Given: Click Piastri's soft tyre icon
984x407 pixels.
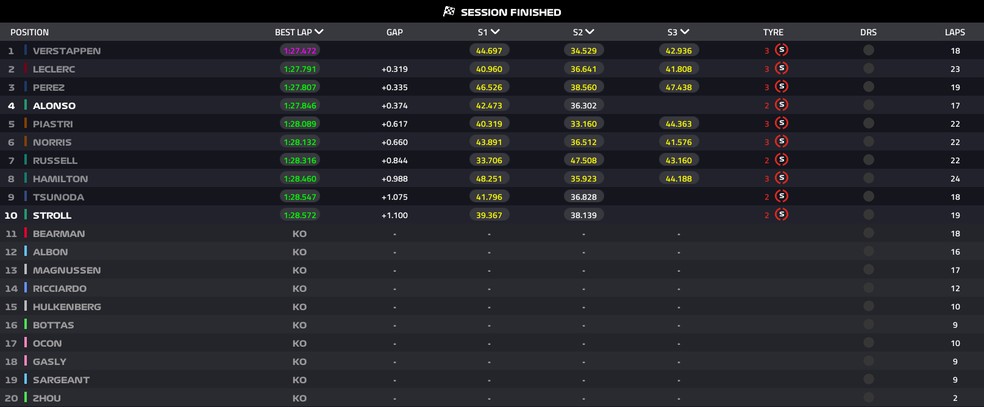Looking at the screenshot, I should (x=781, y=123).
